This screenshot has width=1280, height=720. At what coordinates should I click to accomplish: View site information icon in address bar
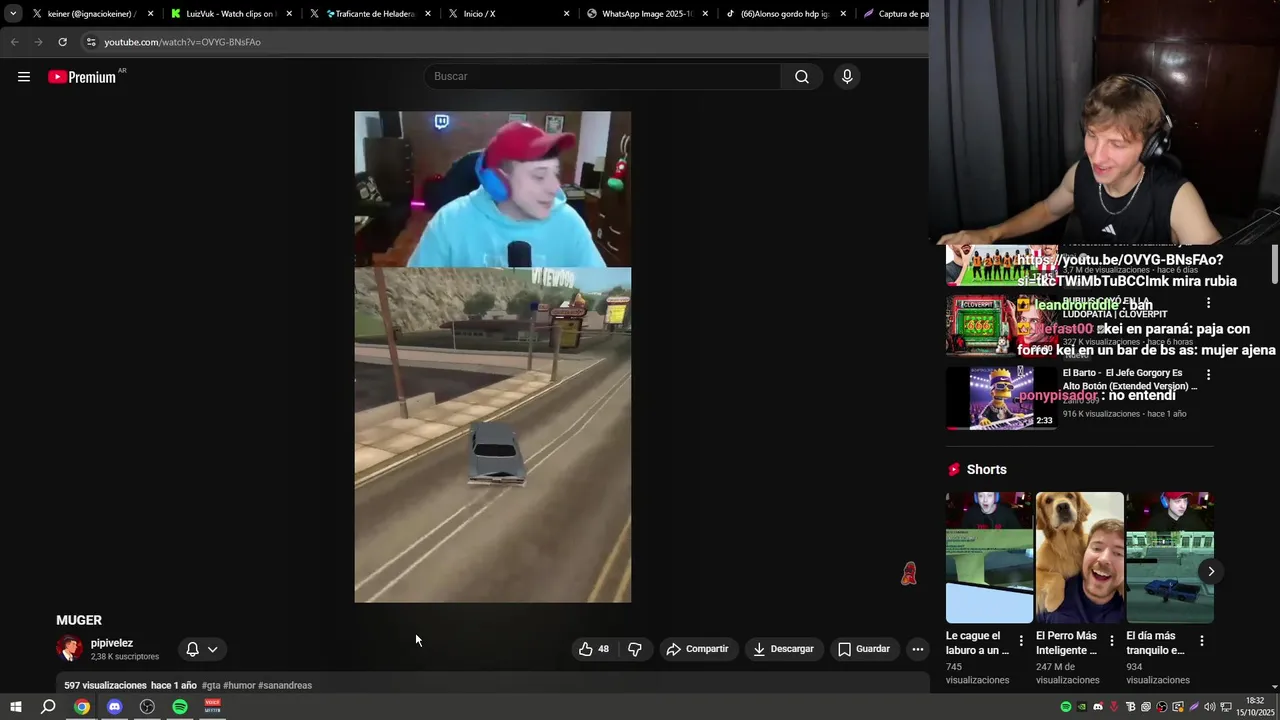pos(91,42)
